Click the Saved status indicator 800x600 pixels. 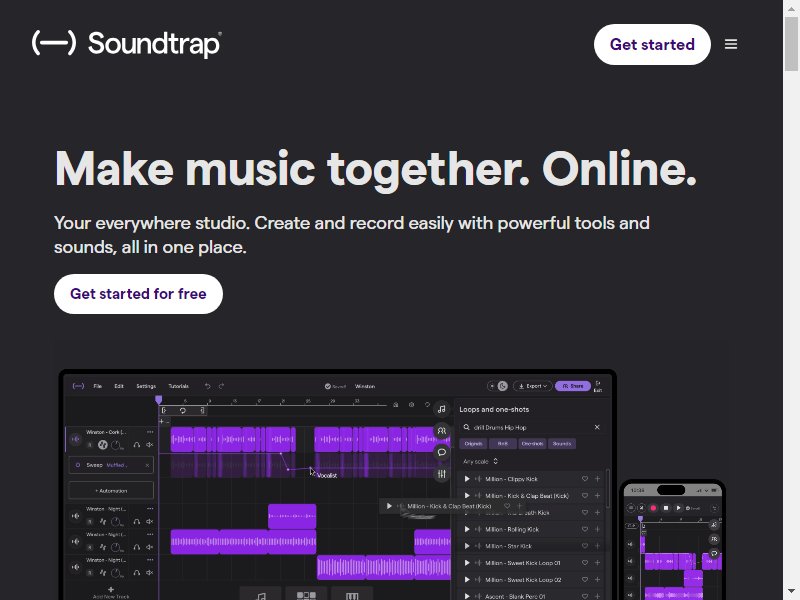pos(335,386)
